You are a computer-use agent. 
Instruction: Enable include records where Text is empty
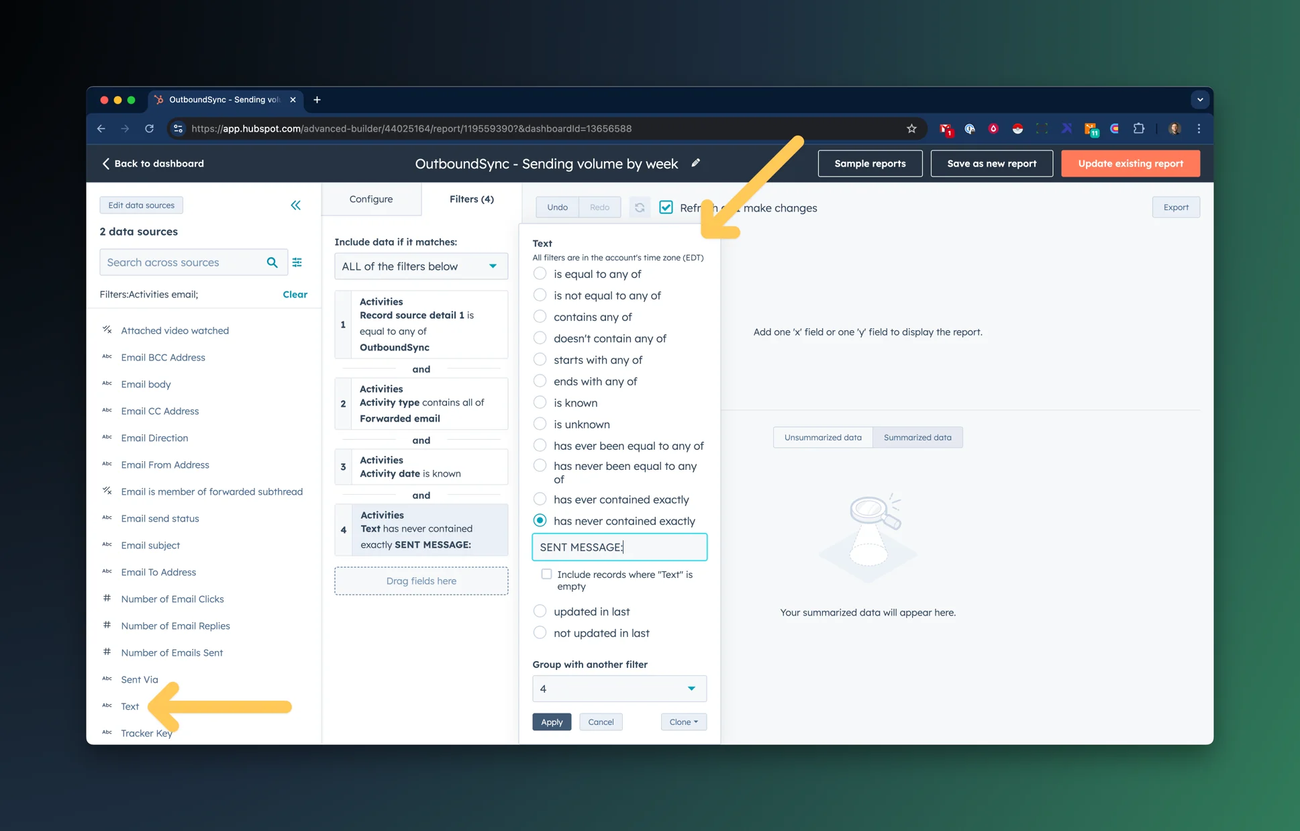point(545,574)
